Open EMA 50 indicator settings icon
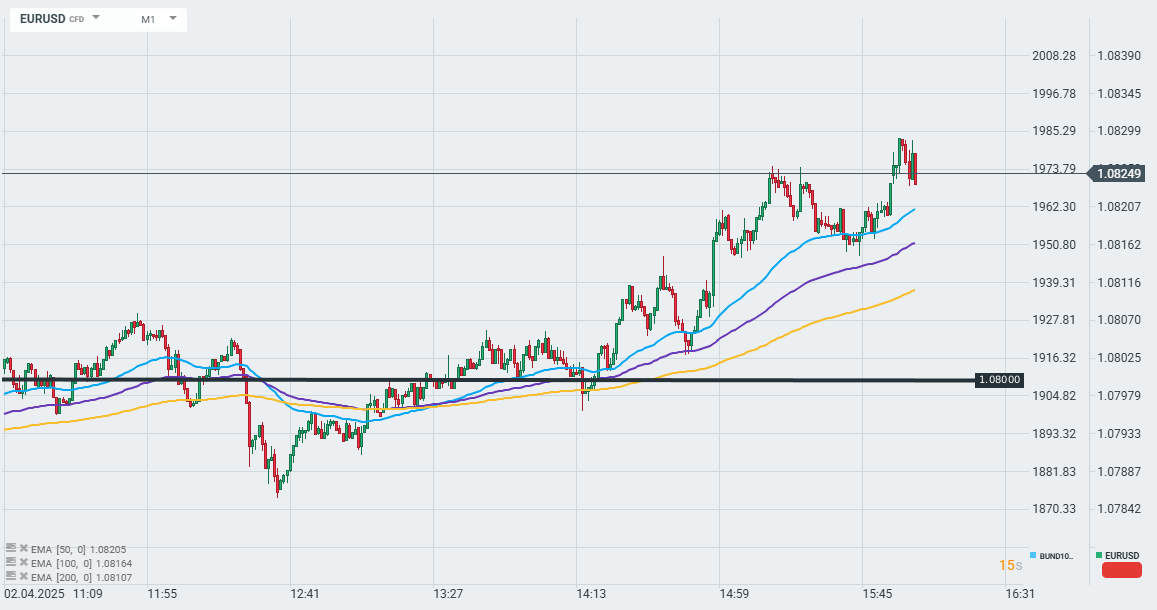This screenshot has width=1157, height=610. click(x=11, y=549)
